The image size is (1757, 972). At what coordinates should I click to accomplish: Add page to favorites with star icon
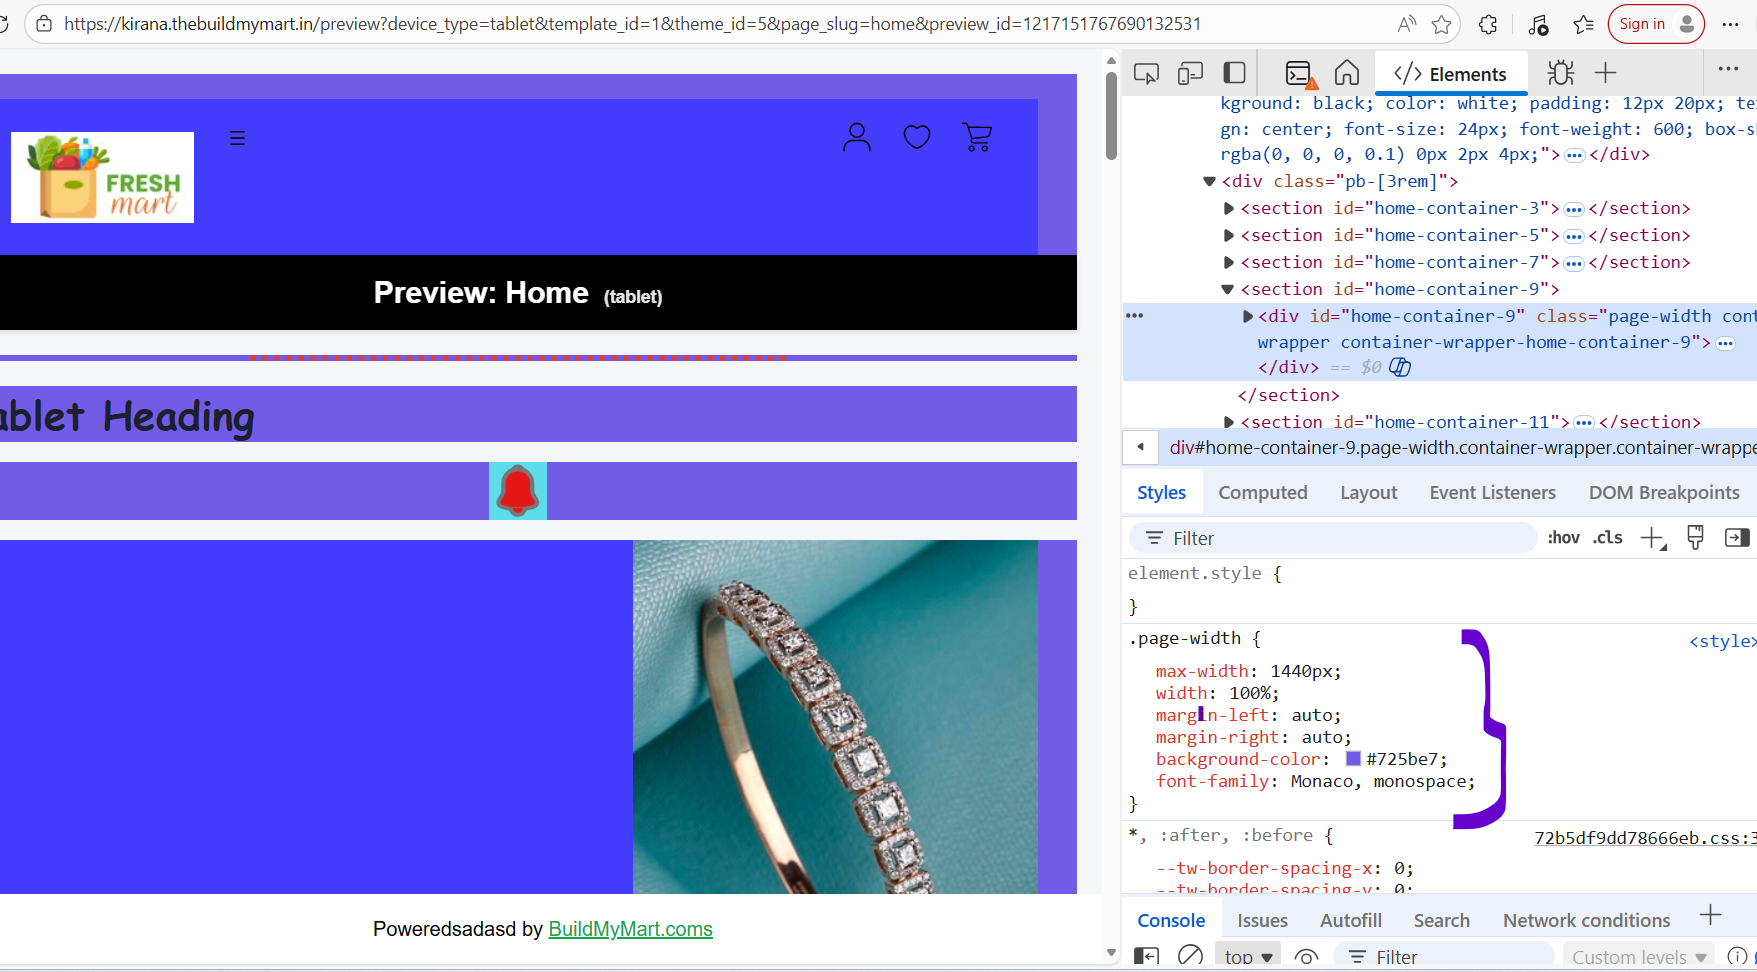(1441, 24)
